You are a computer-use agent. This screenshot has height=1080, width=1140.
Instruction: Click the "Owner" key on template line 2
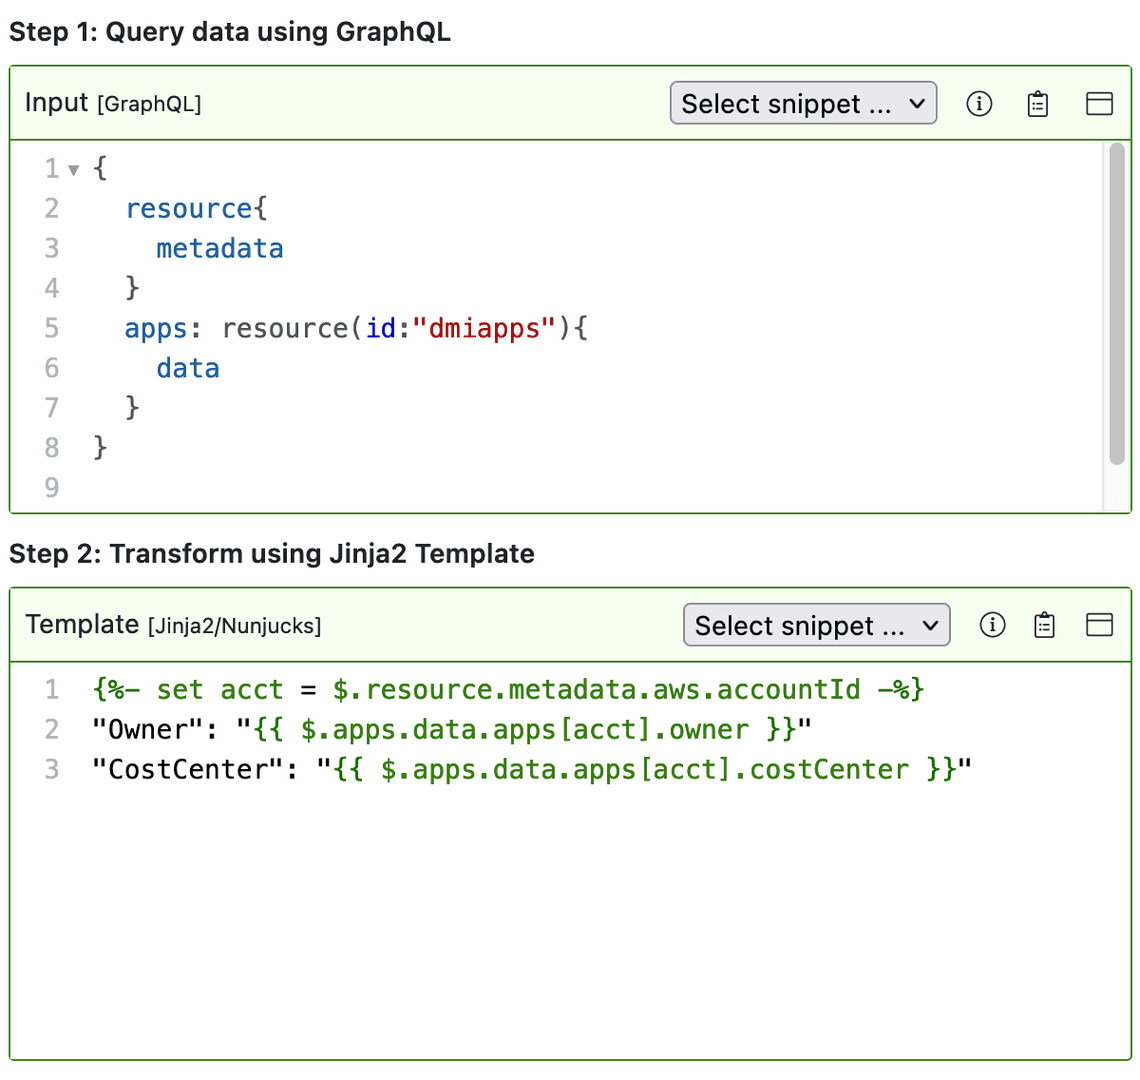click(x=147, y=729)
